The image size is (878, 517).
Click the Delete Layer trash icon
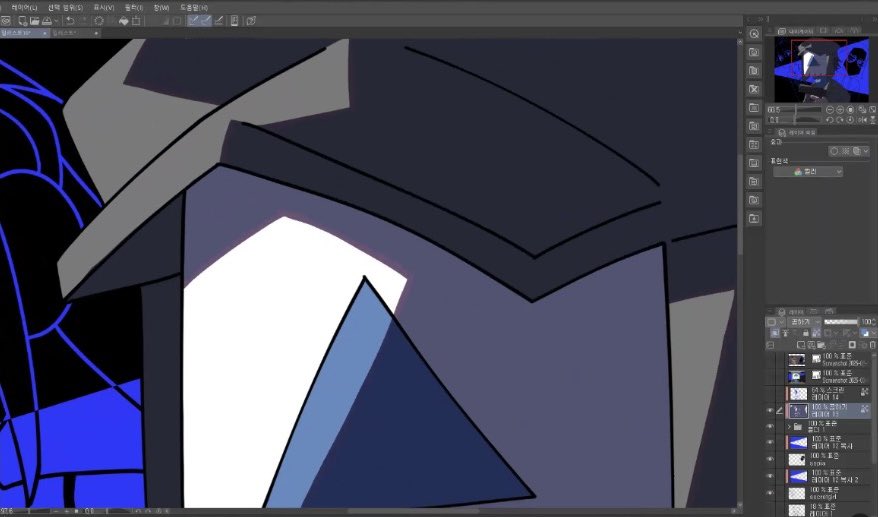click(872, 345)
